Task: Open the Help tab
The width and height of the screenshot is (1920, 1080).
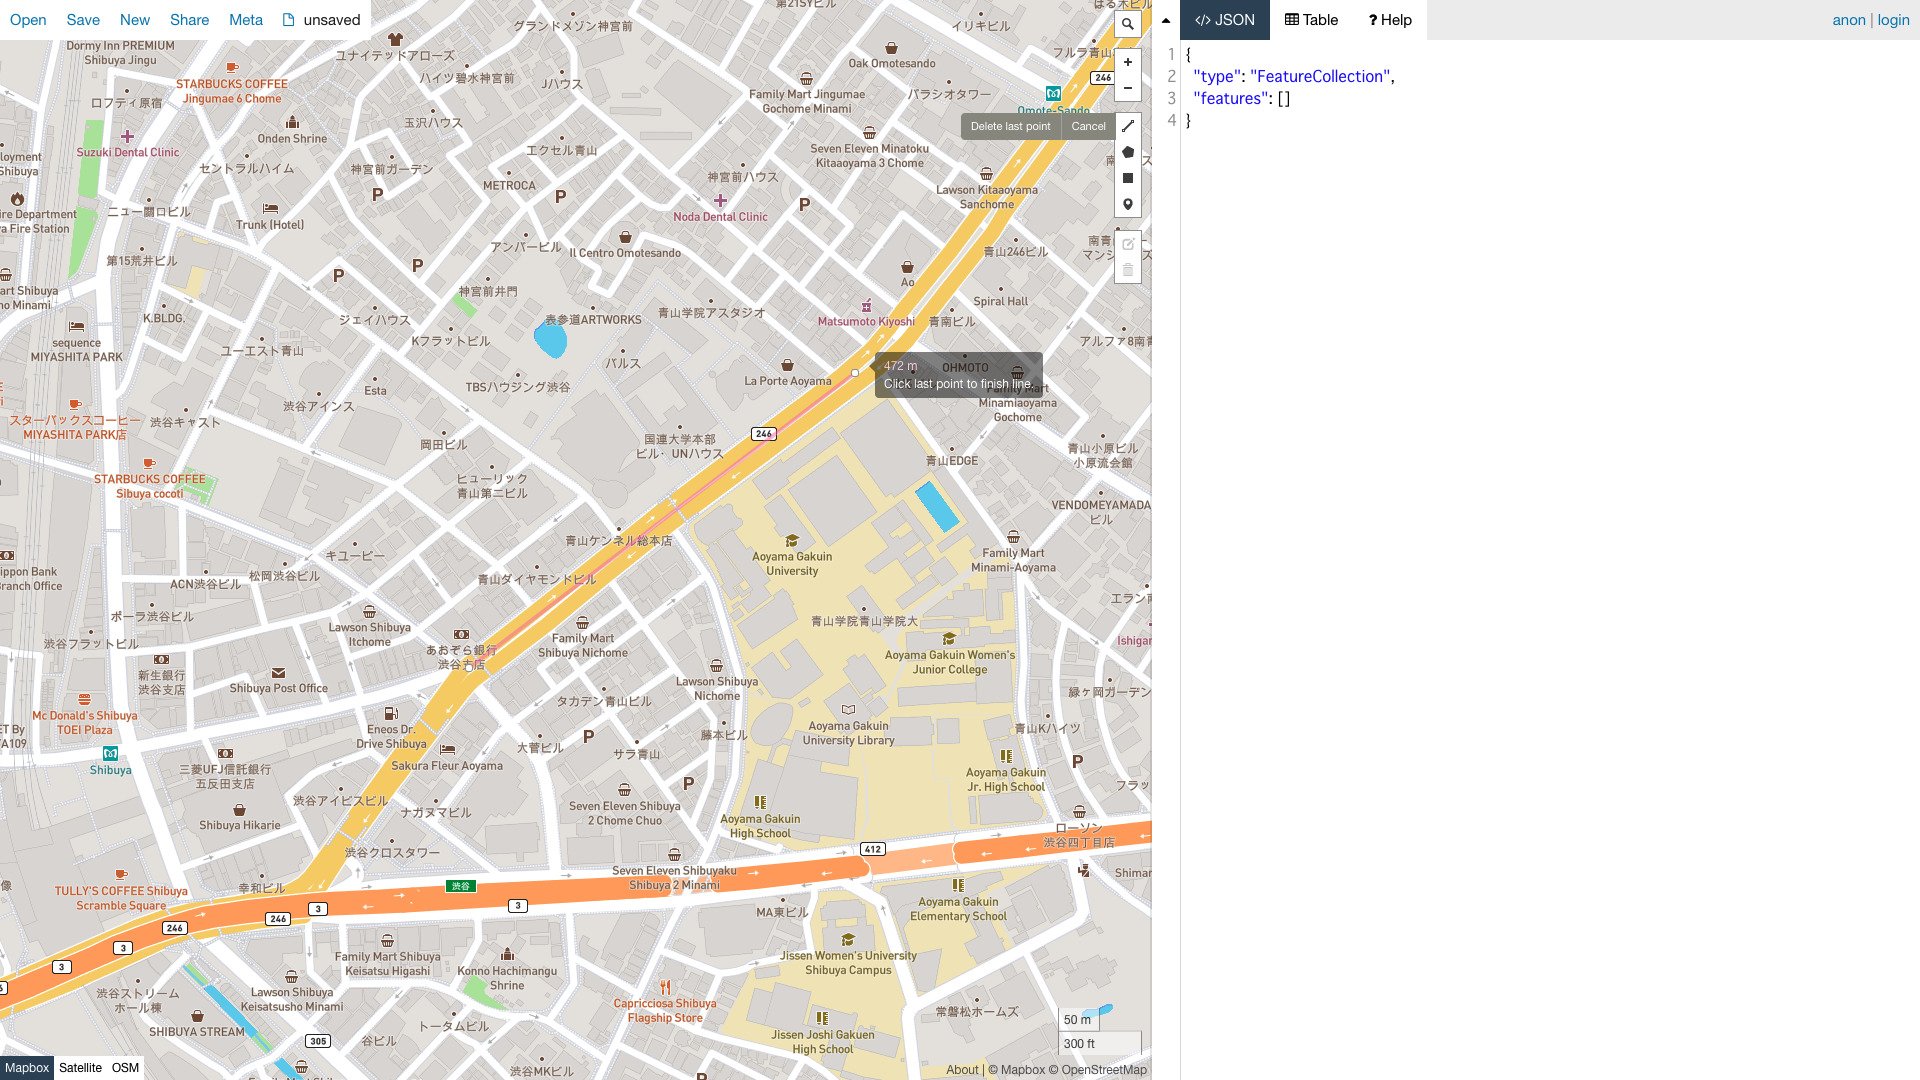Action: tap(1390, 20)
